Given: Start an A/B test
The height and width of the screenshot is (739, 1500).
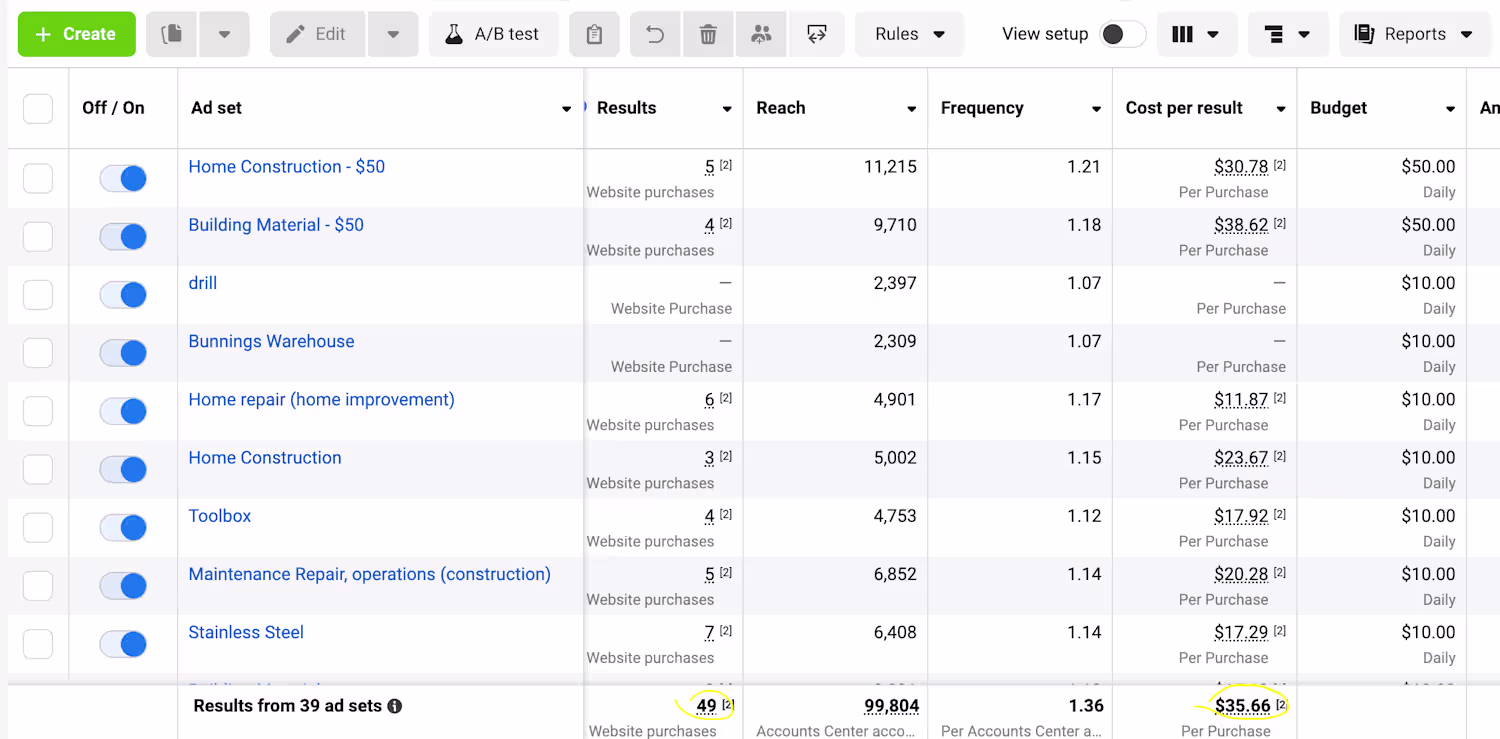Looking at the screenshot, I should pos(493,34).
